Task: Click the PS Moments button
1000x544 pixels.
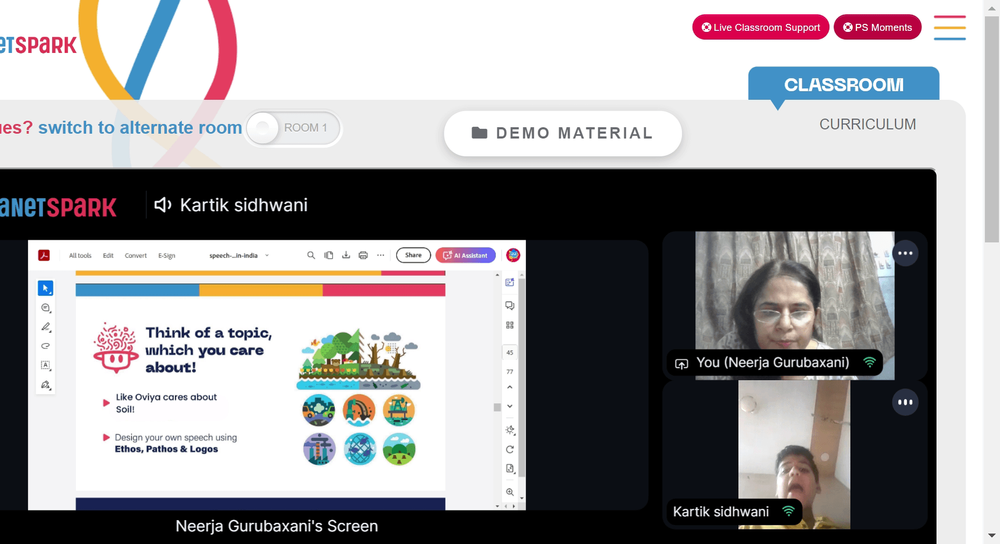Action: [878, 27]
